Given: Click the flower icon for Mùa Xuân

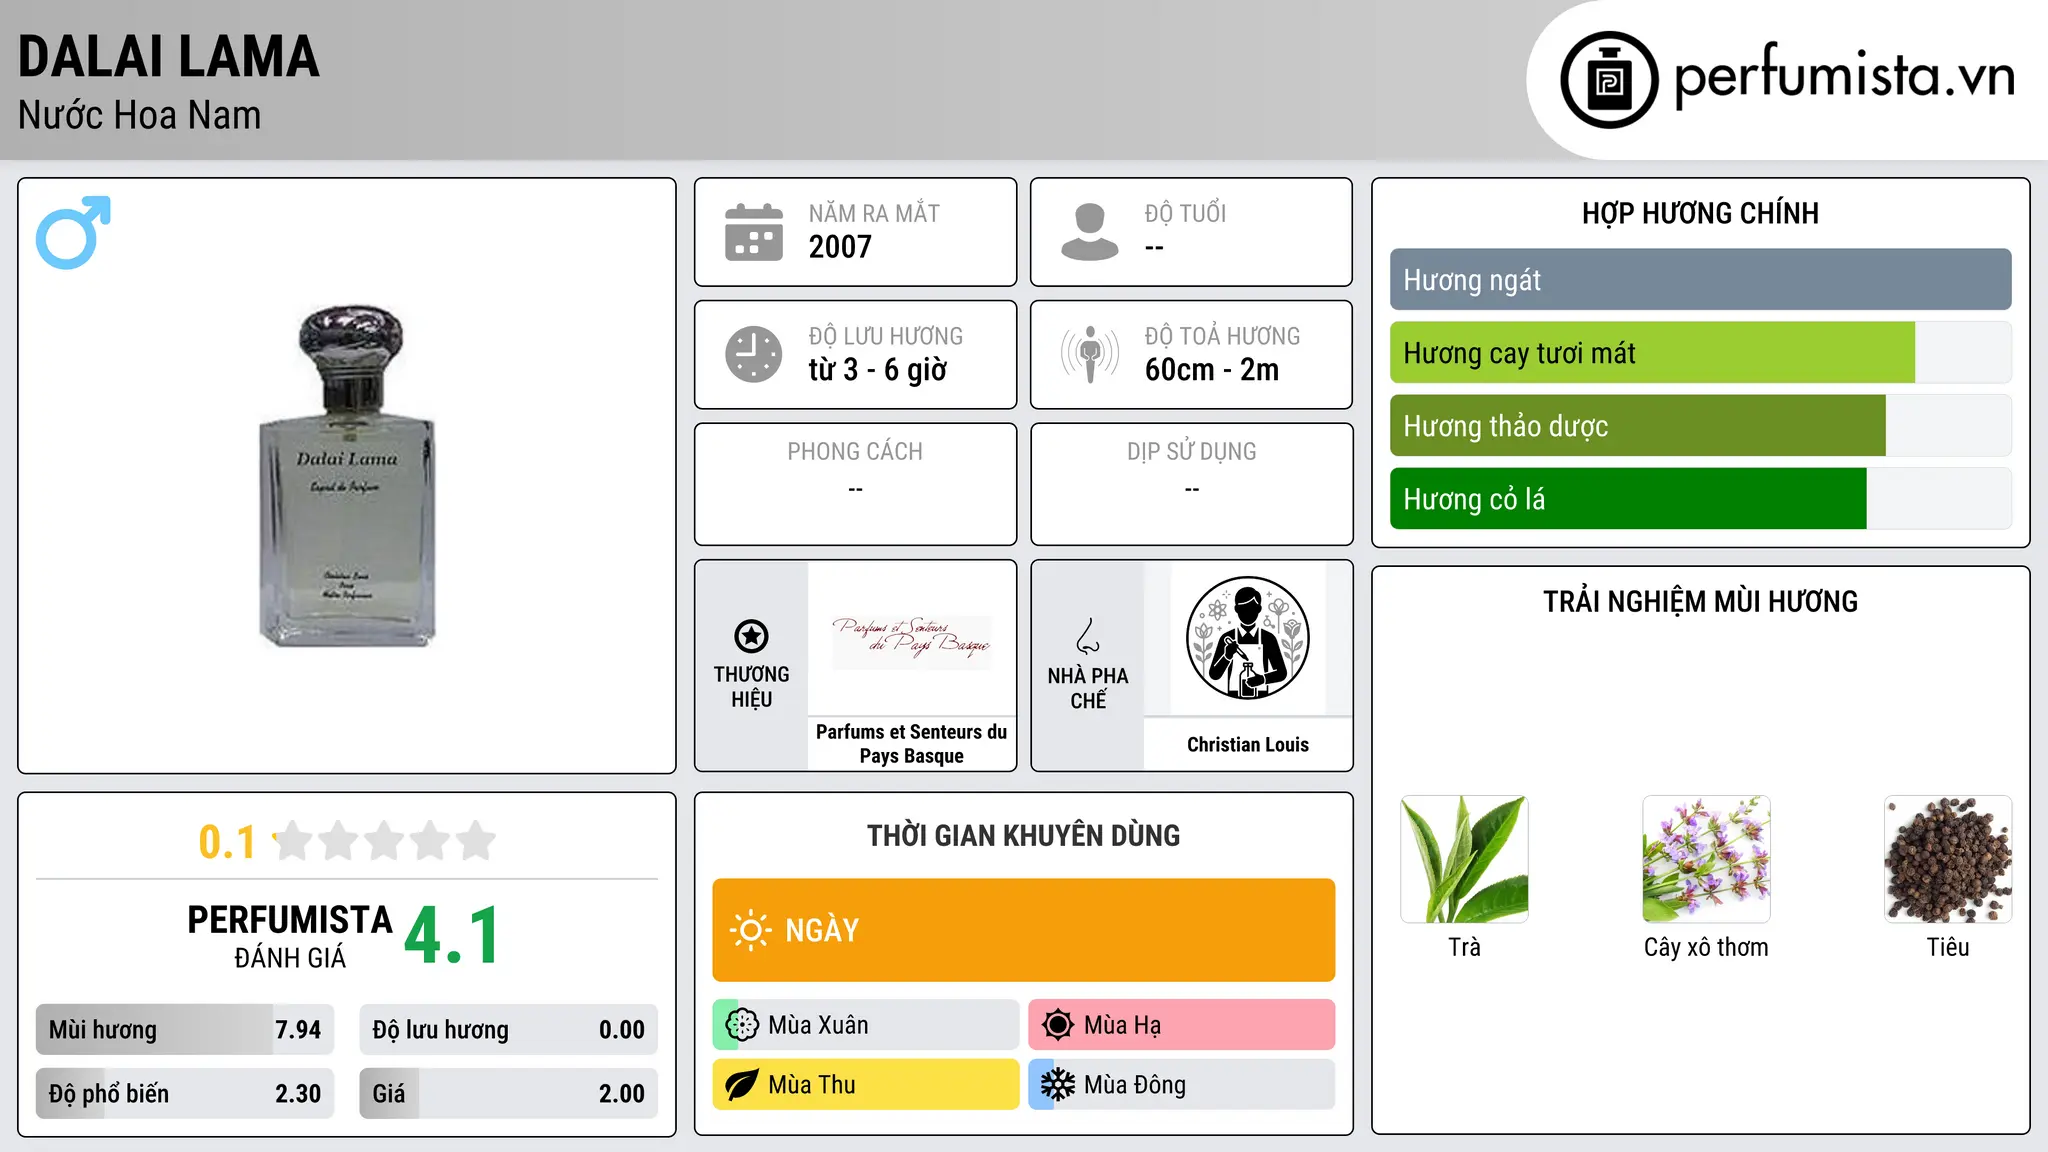Looking at the screenshot, I should coord(742,1025).
